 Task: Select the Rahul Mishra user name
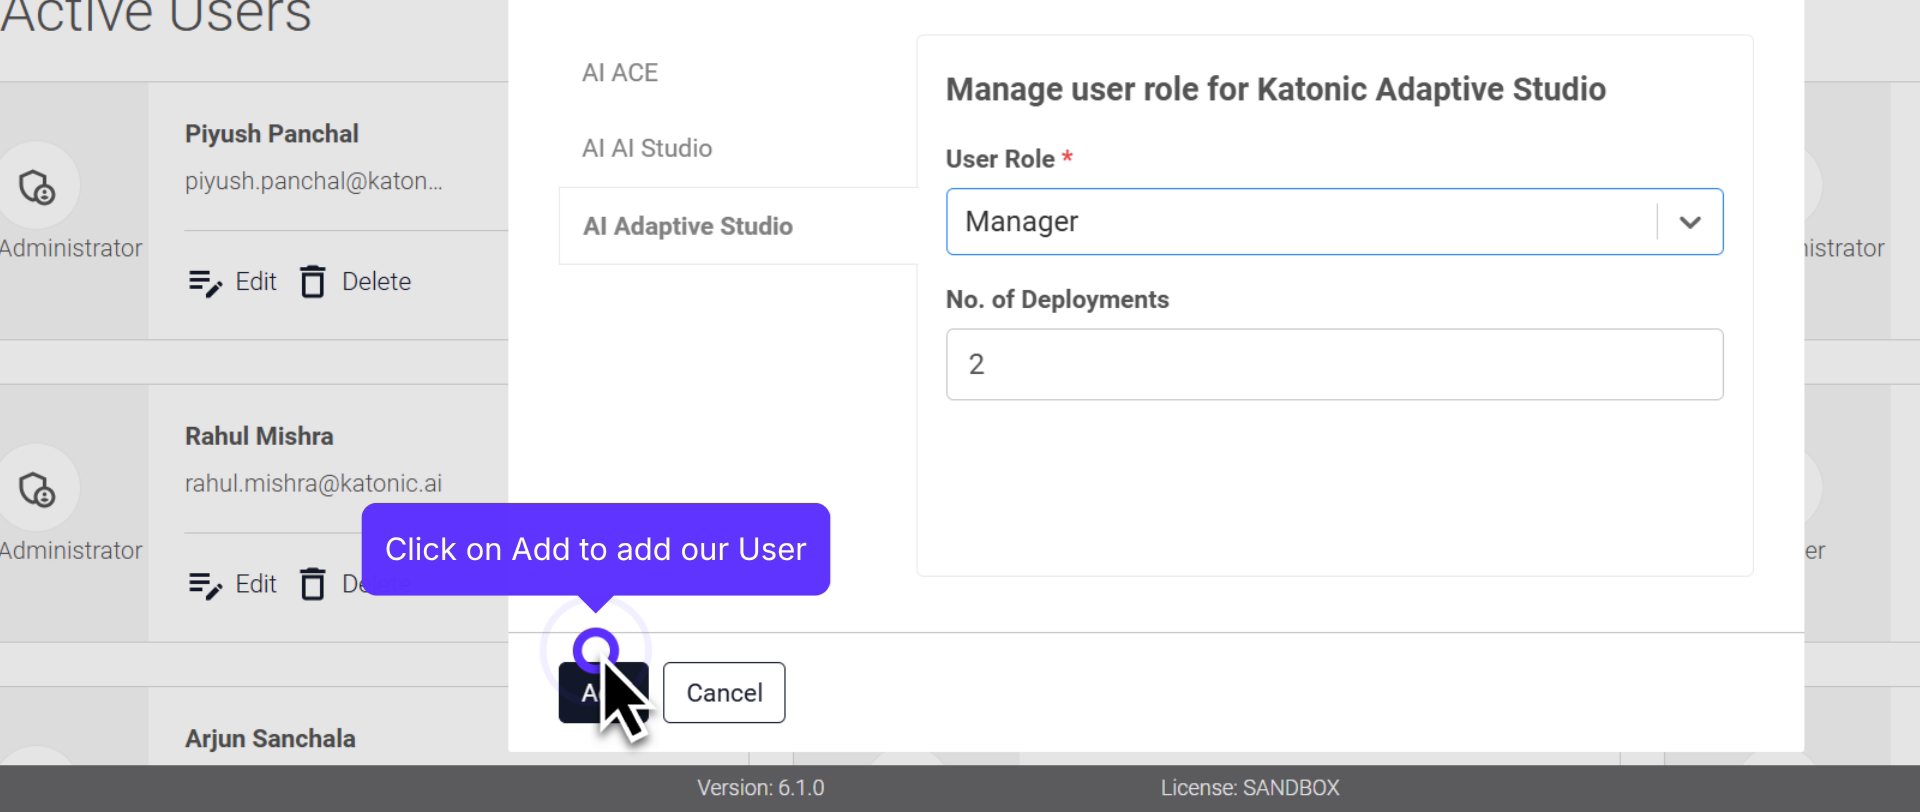point(259,437)
